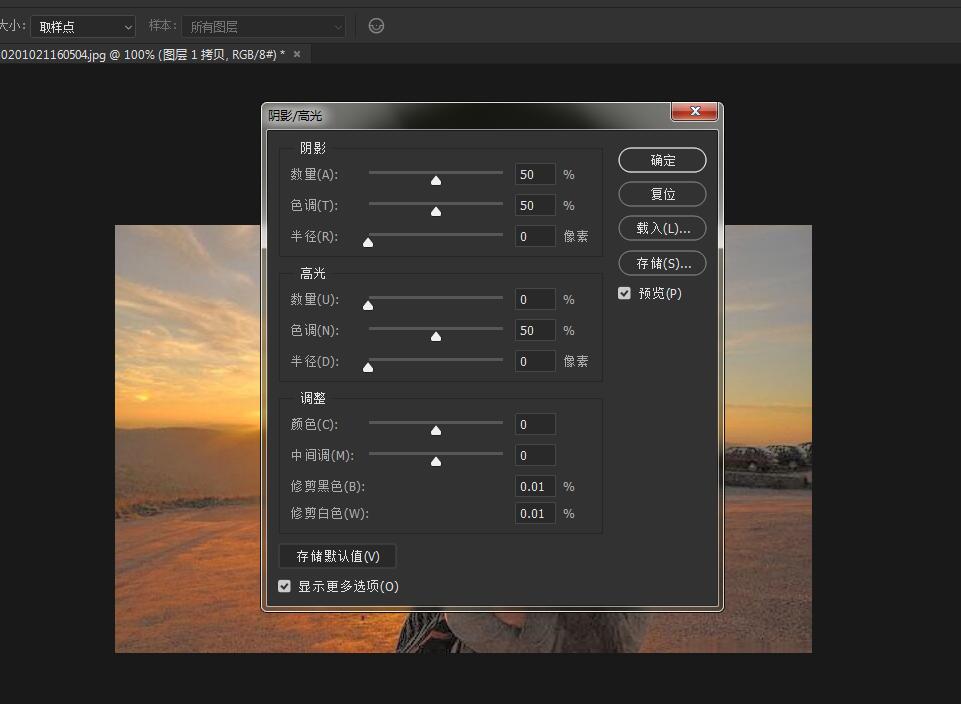
Task: Open the 大小 sample size dropdown
Action: pos(82,26)
